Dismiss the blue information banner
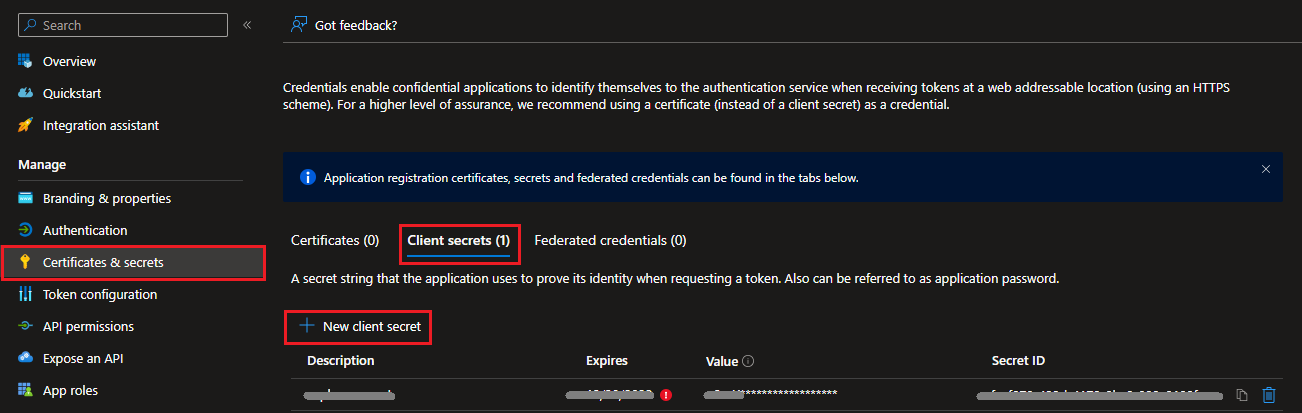 tap(1265, 169)
